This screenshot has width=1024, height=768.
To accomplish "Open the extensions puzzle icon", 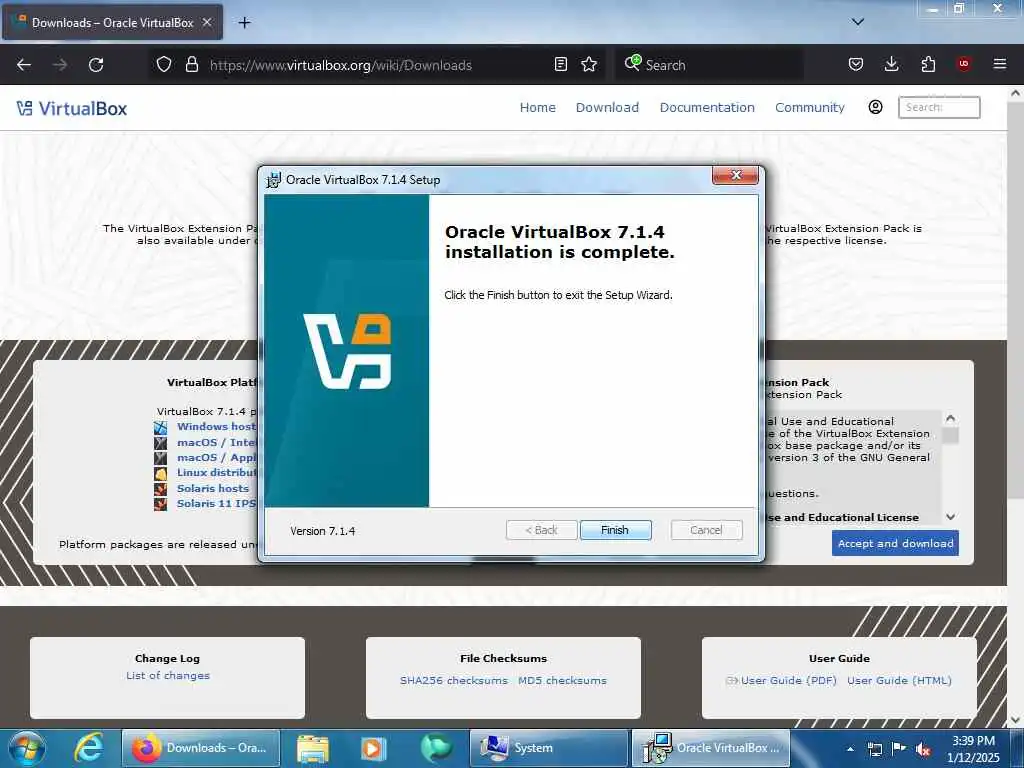I will click(928, 65).
